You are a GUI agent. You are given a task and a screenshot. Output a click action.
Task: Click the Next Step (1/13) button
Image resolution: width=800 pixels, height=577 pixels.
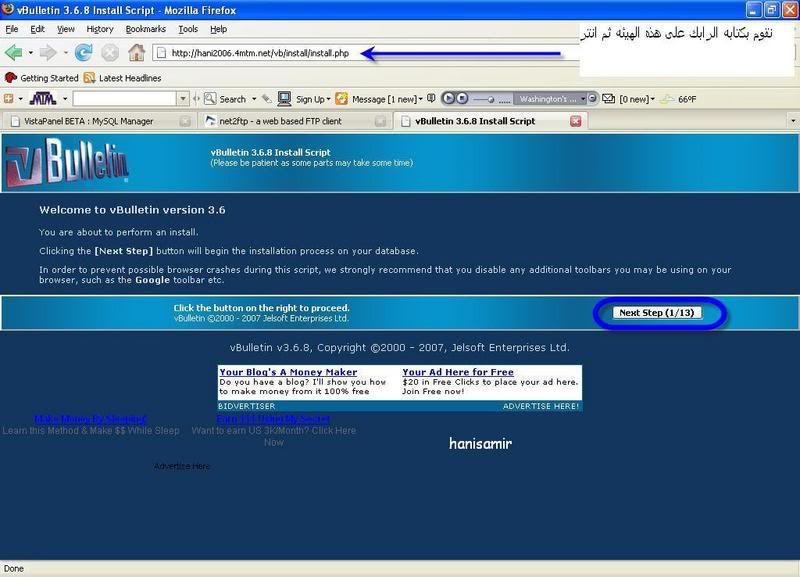(x=657, y=313)
